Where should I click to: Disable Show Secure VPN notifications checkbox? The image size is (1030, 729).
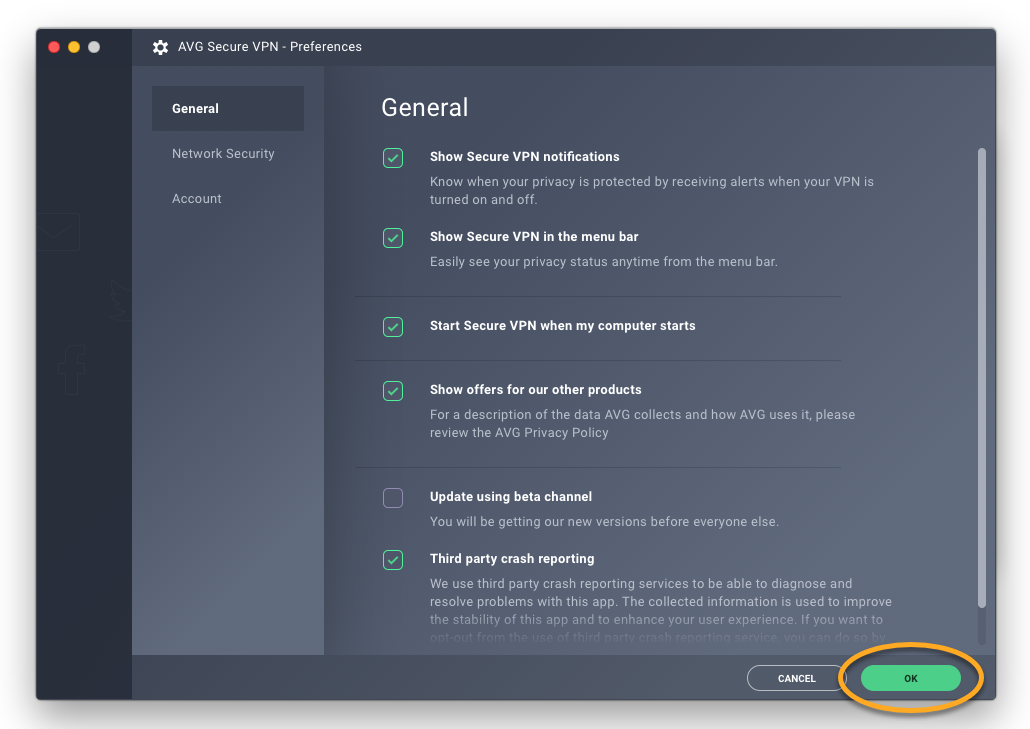393,158
